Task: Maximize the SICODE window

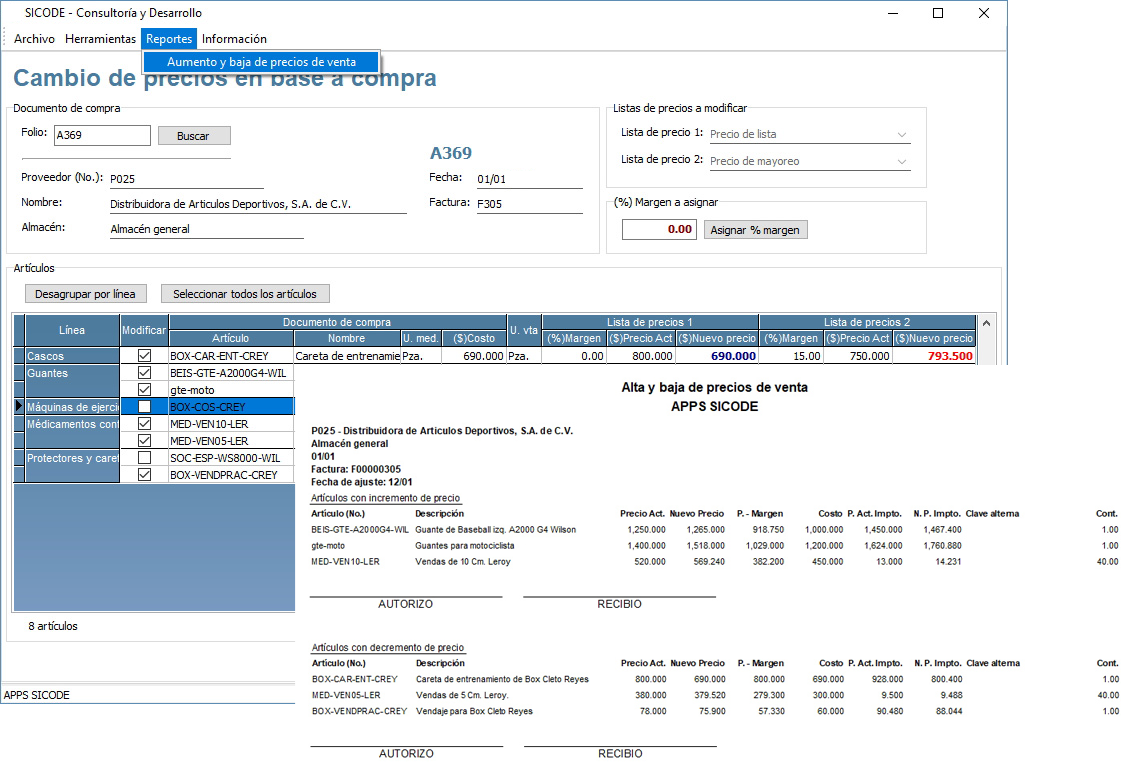Action: (x=938, y=13)
